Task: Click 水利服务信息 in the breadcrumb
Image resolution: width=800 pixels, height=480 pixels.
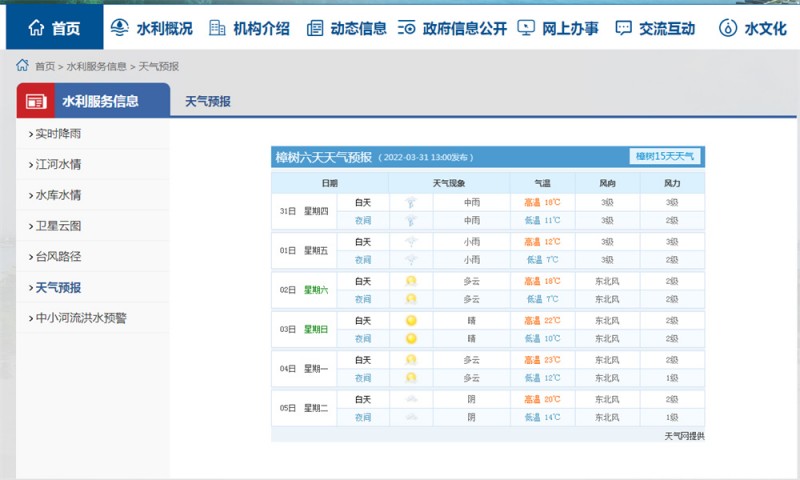Action: [x=96, y=66]
